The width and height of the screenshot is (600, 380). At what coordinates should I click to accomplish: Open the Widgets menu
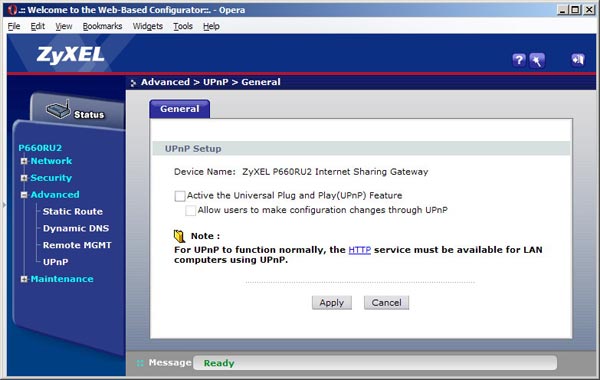point(148,26)
